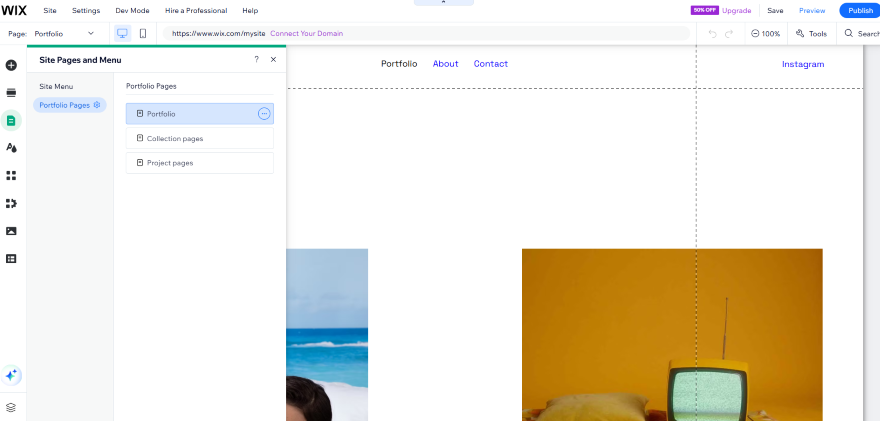Open the Pages and Menu sidebar icon
The image size is (880, 421).
point(11,120)
